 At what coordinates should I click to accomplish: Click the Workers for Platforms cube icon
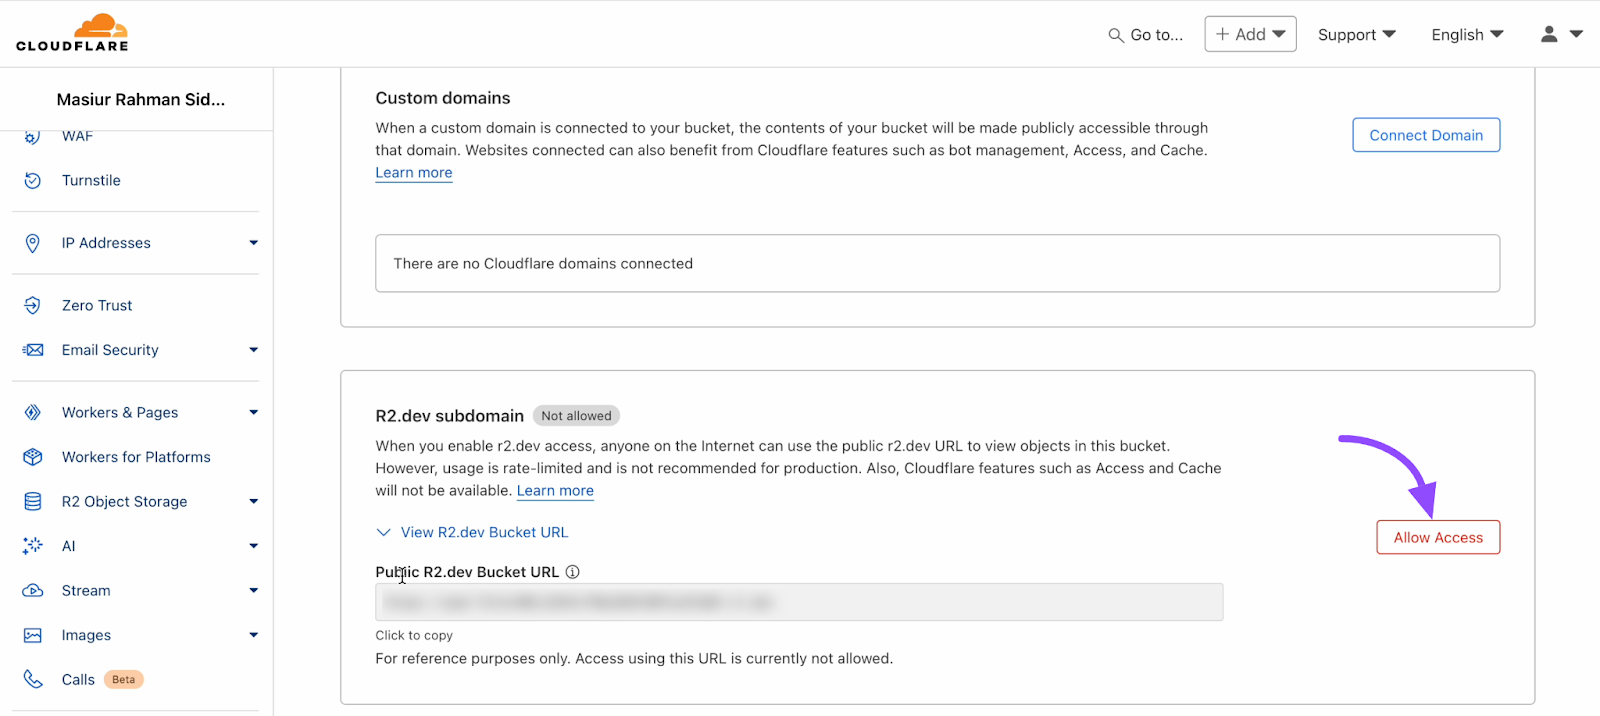(33, 457)
